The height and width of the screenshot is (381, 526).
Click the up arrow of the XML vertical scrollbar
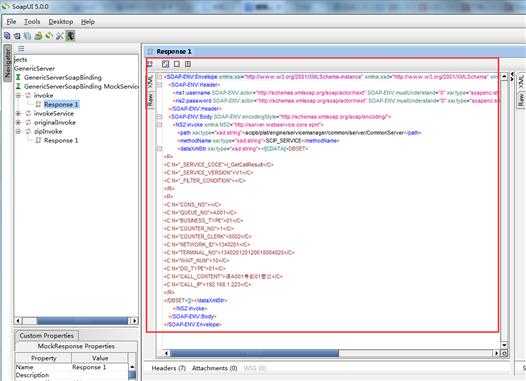coord(505,77)
